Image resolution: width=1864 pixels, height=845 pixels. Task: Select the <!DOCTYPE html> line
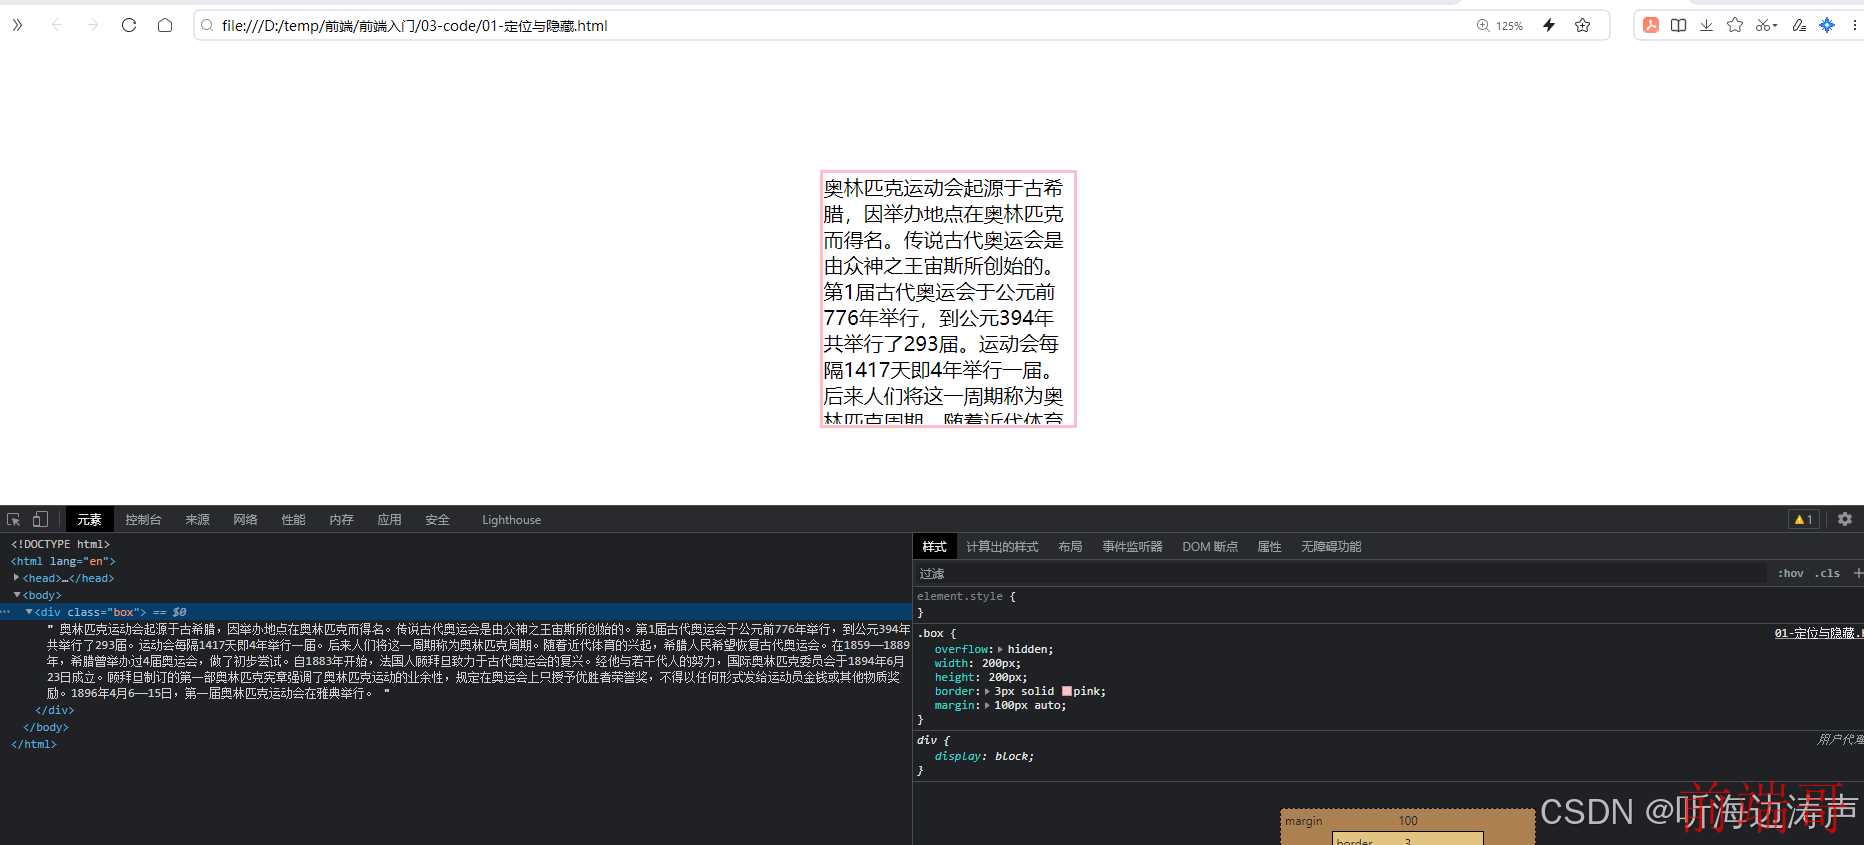click(x=60, y=545)
